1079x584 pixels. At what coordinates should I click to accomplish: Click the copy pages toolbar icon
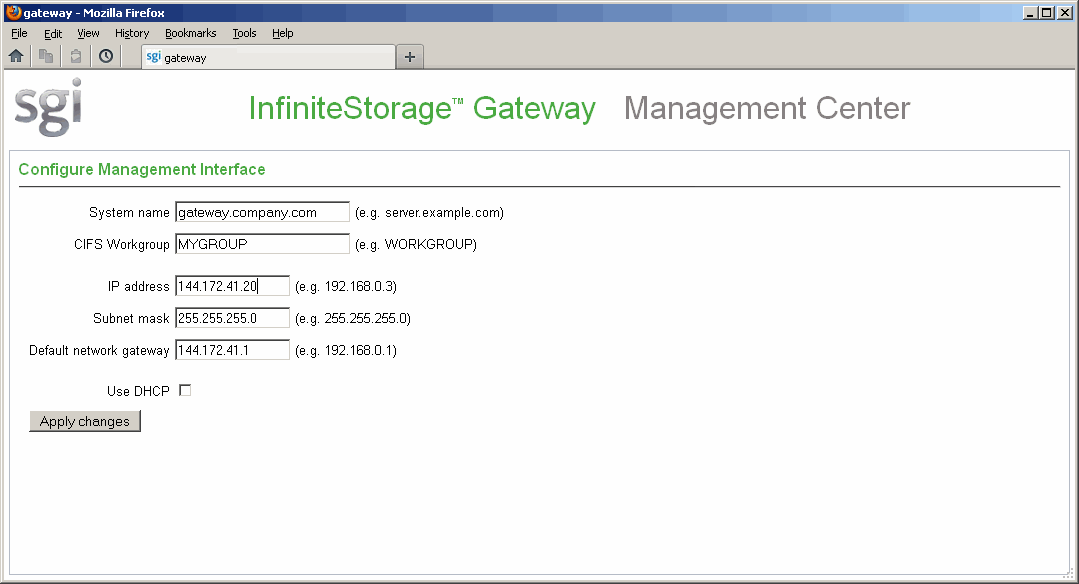46,56
